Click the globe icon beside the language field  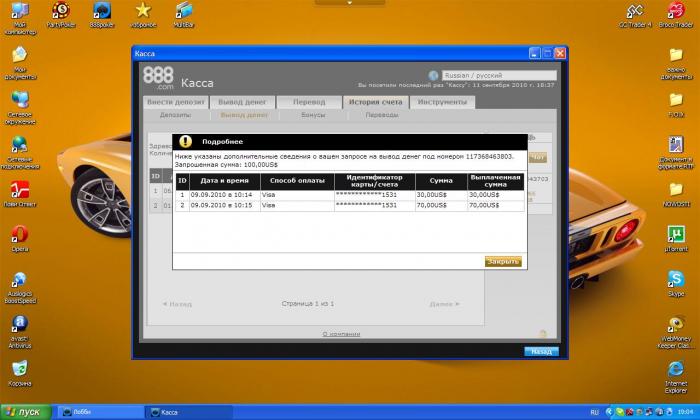coord(433,75)
